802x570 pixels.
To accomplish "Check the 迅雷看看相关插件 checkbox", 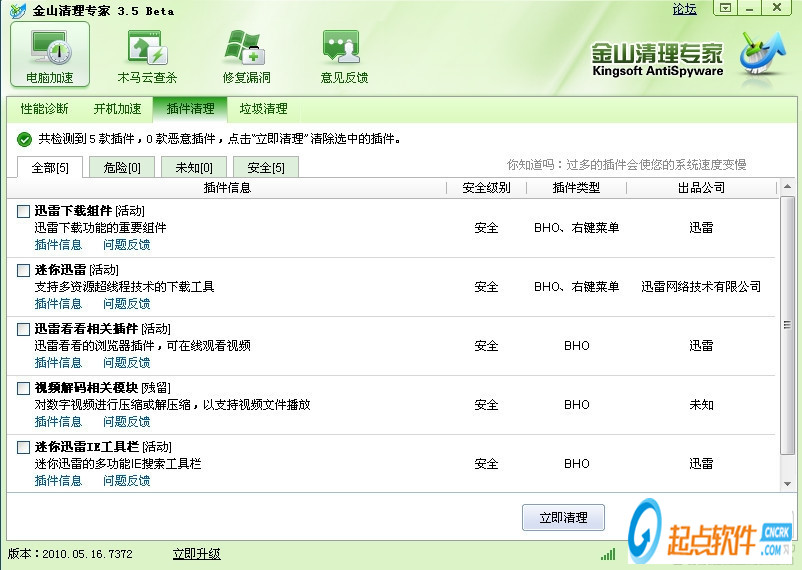I will [x=24, y=329].
